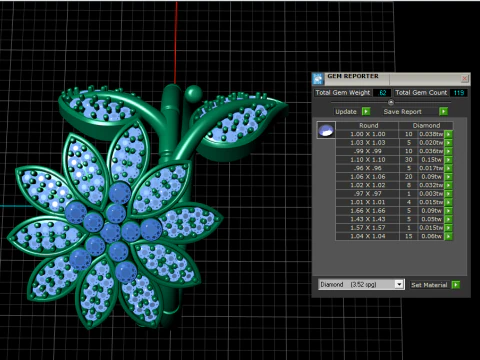480x360 pixels.
Task: Click the green arrow in the 1.57 X 1.57 row
Action: coord(449,228)
